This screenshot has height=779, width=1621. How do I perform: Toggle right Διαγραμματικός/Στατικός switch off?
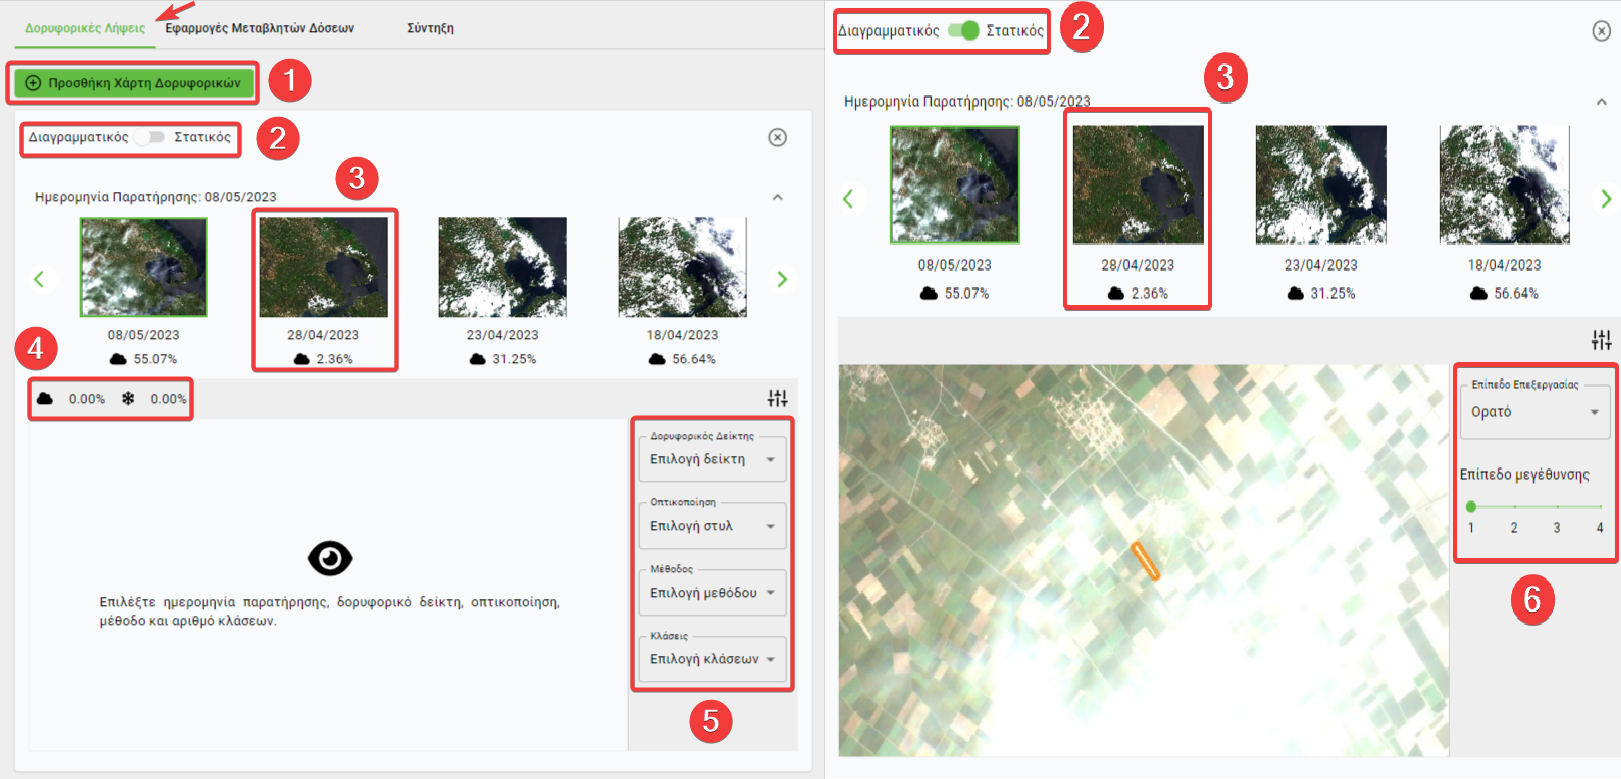(x=964, y=30)
